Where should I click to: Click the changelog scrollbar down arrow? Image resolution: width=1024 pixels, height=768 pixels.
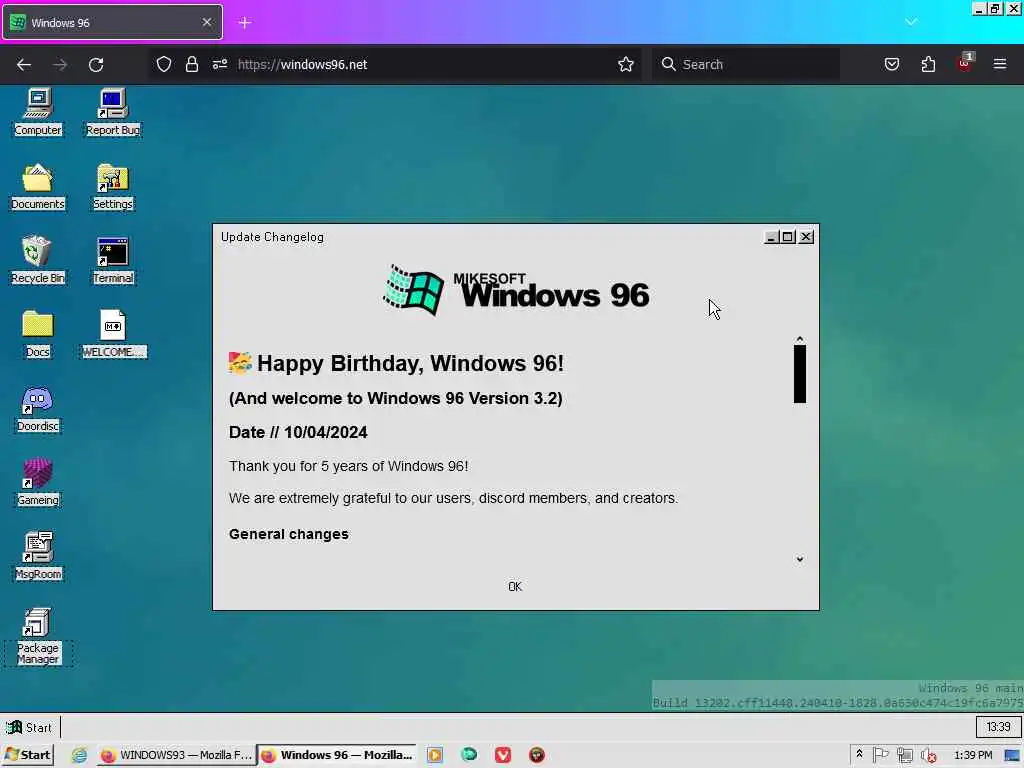pos(799,559)
